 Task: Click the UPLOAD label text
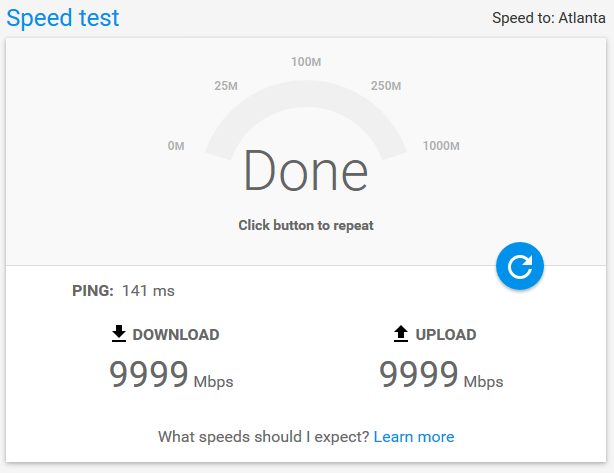[x=446, y=335]
